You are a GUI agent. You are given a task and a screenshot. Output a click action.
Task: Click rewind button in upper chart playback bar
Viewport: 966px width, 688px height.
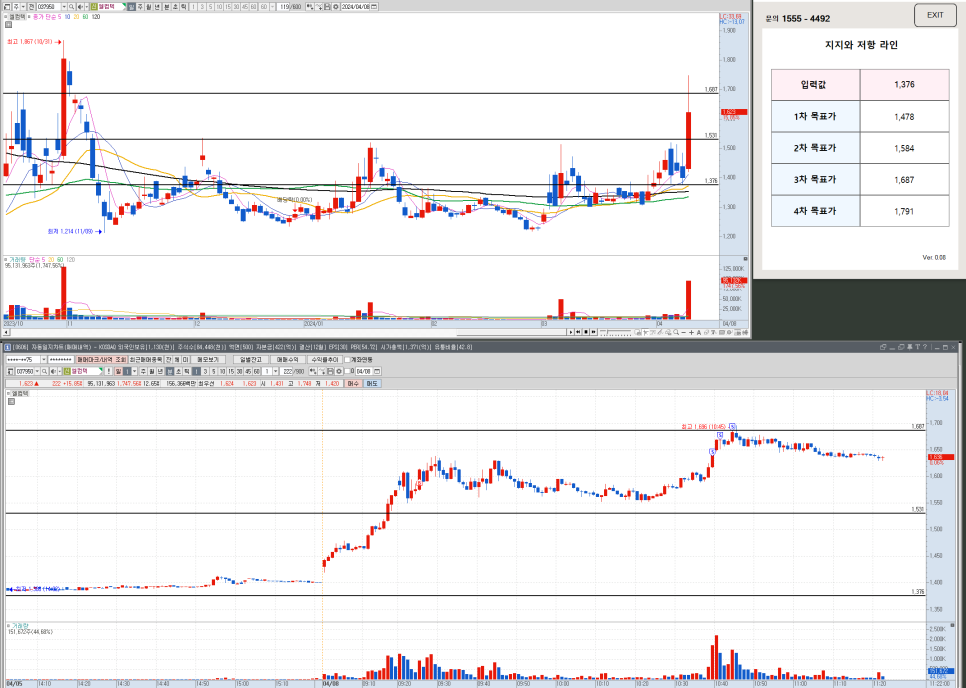point(578,332)
